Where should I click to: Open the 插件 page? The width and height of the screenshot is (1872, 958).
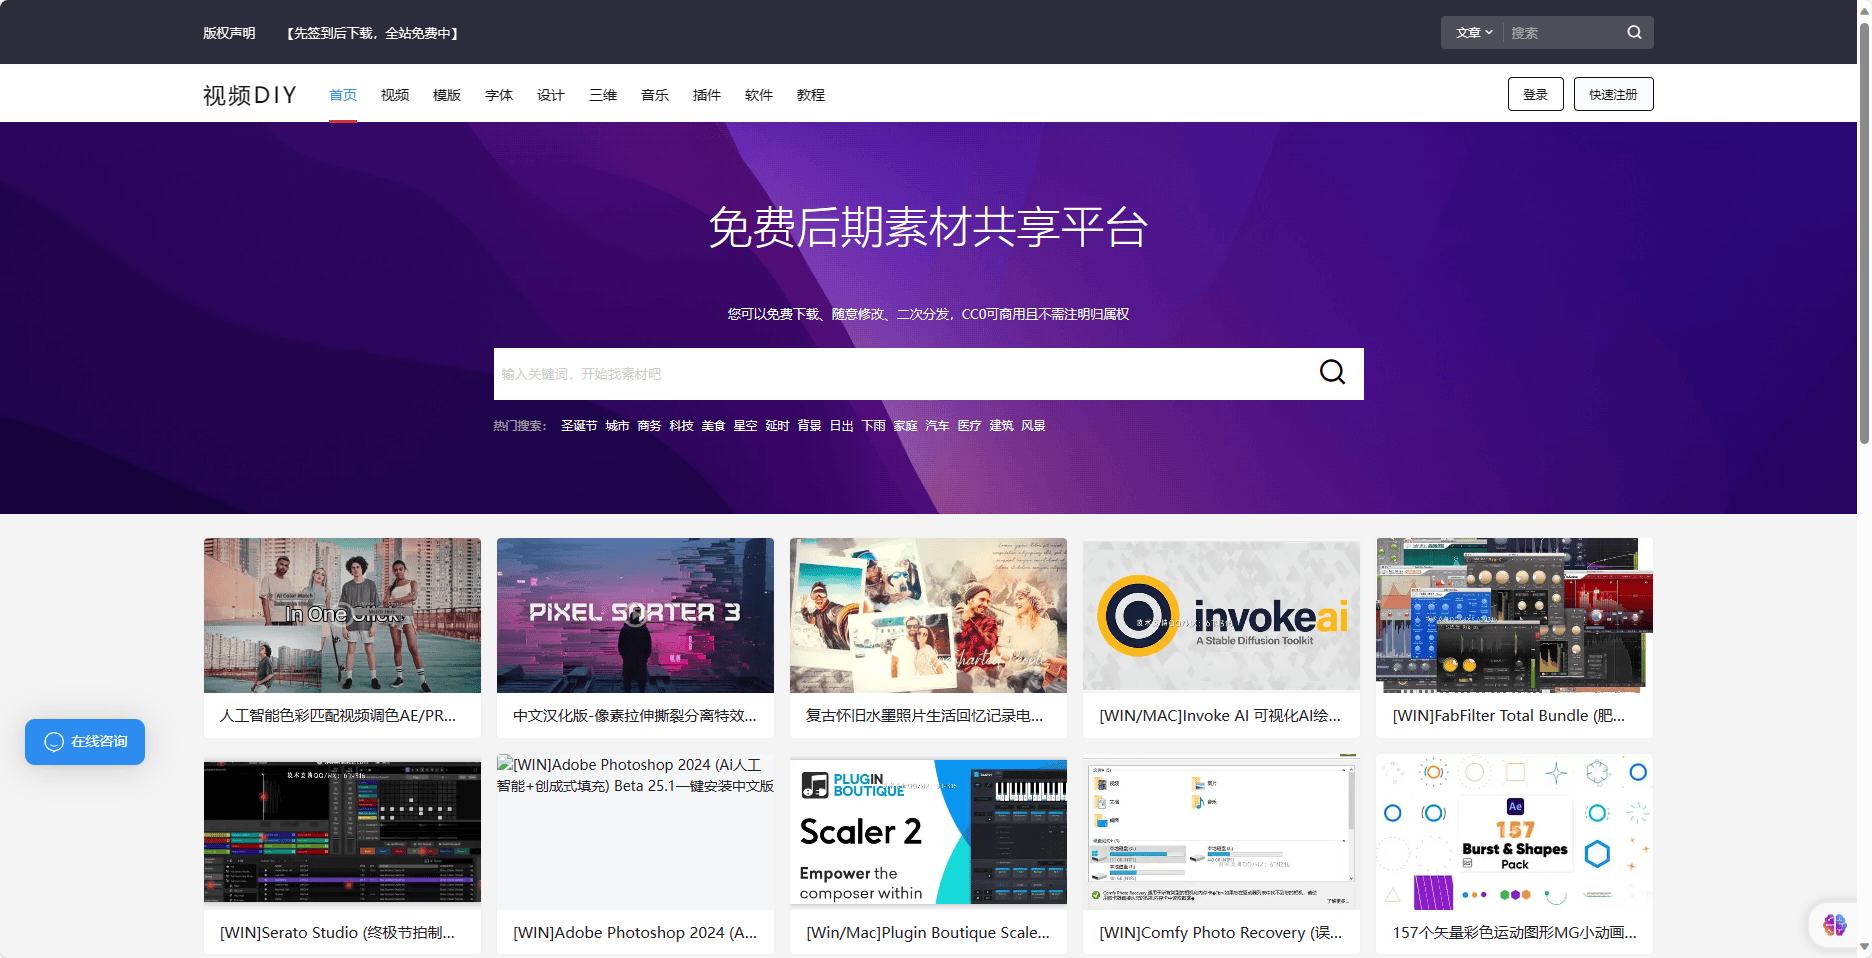point(706,94)
